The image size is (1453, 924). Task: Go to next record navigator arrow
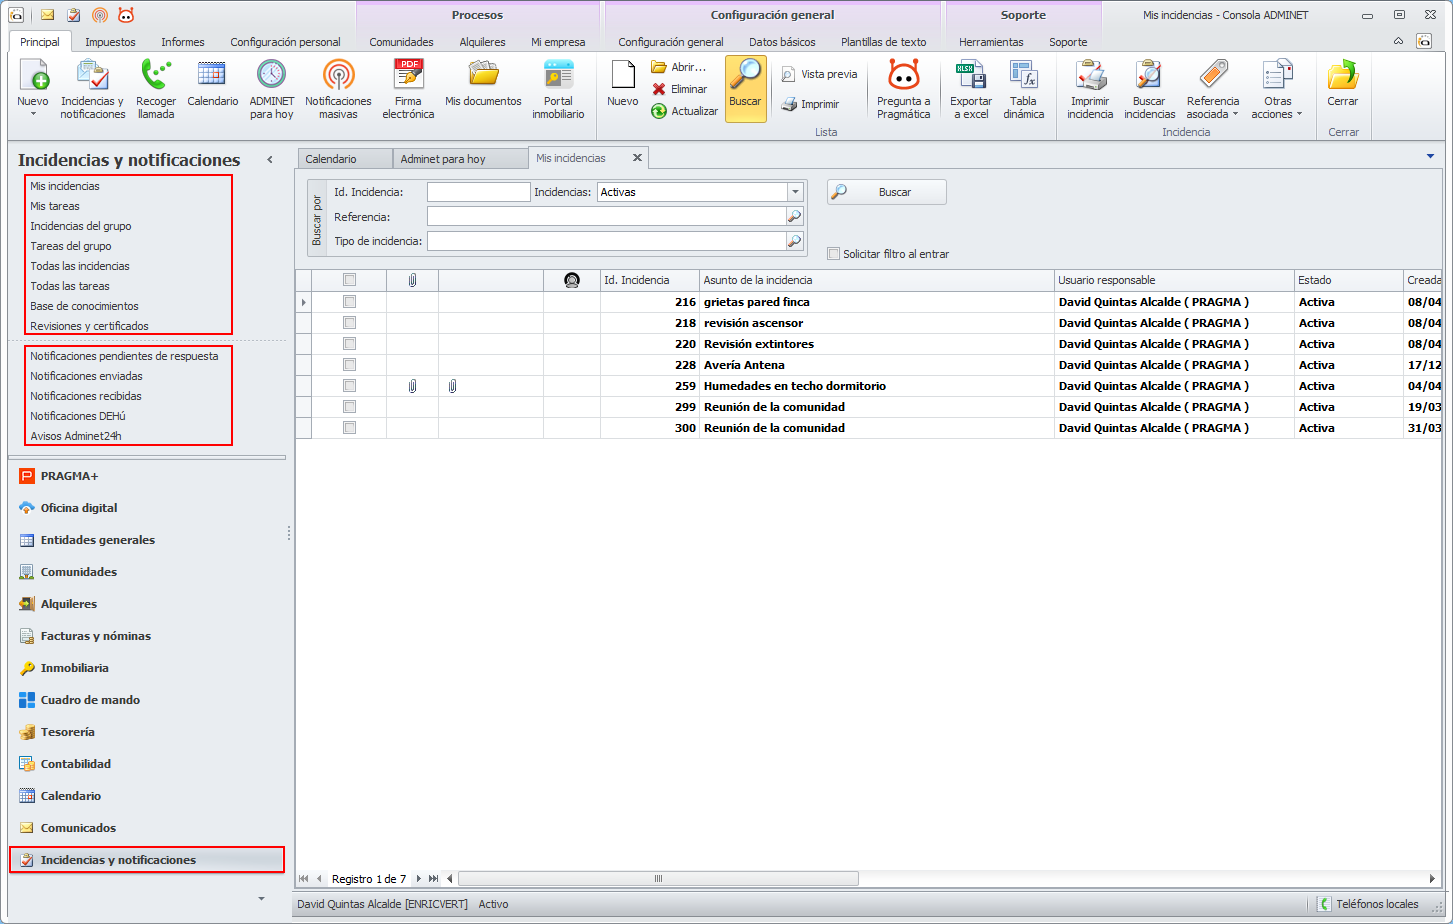point(419,879)
